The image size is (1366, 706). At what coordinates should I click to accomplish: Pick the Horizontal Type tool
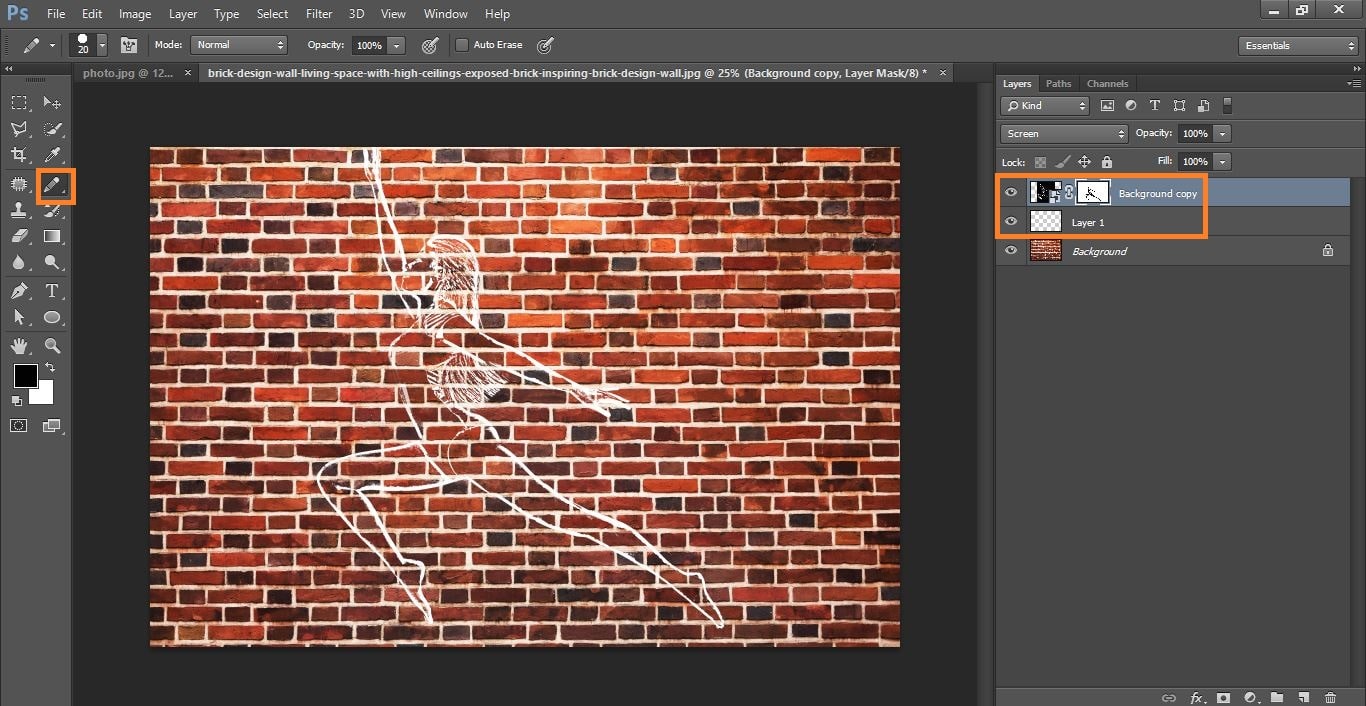click(53, 291)
